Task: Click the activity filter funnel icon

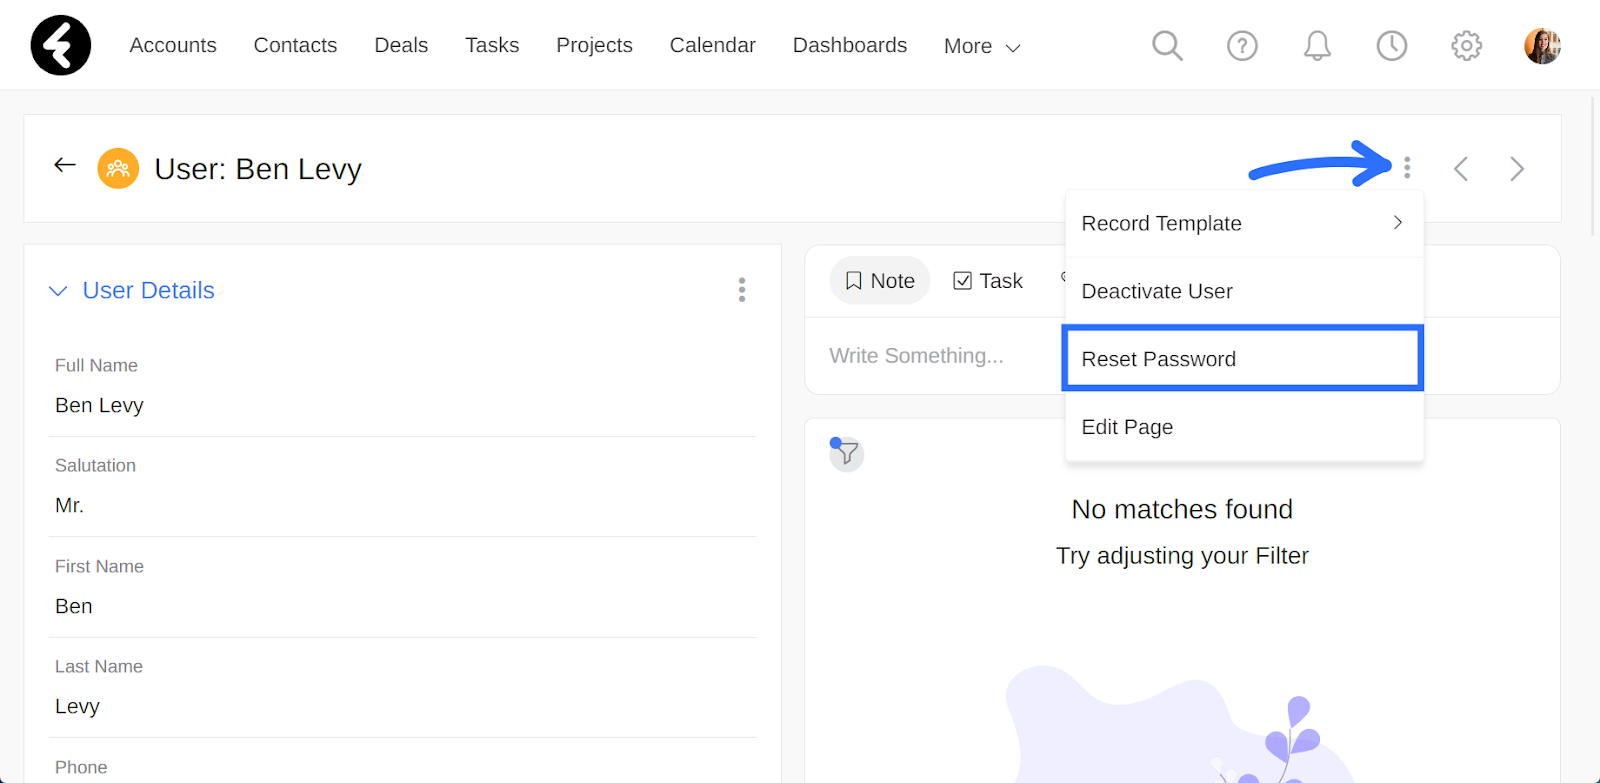Action: [846, 454]
